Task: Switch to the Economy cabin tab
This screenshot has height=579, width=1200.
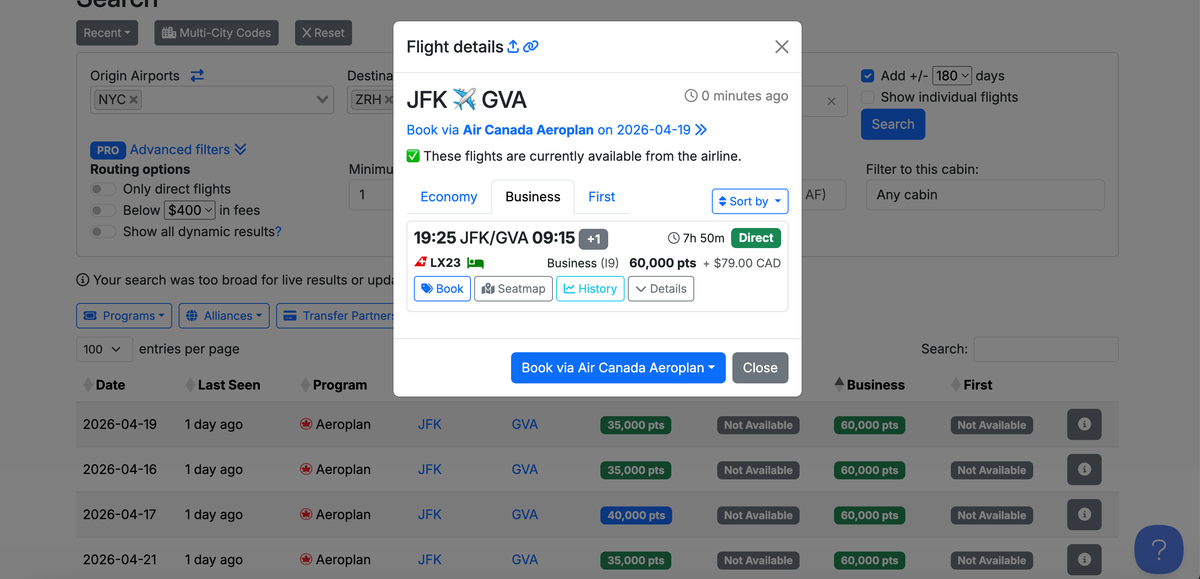Action: (x=448, y=197)
